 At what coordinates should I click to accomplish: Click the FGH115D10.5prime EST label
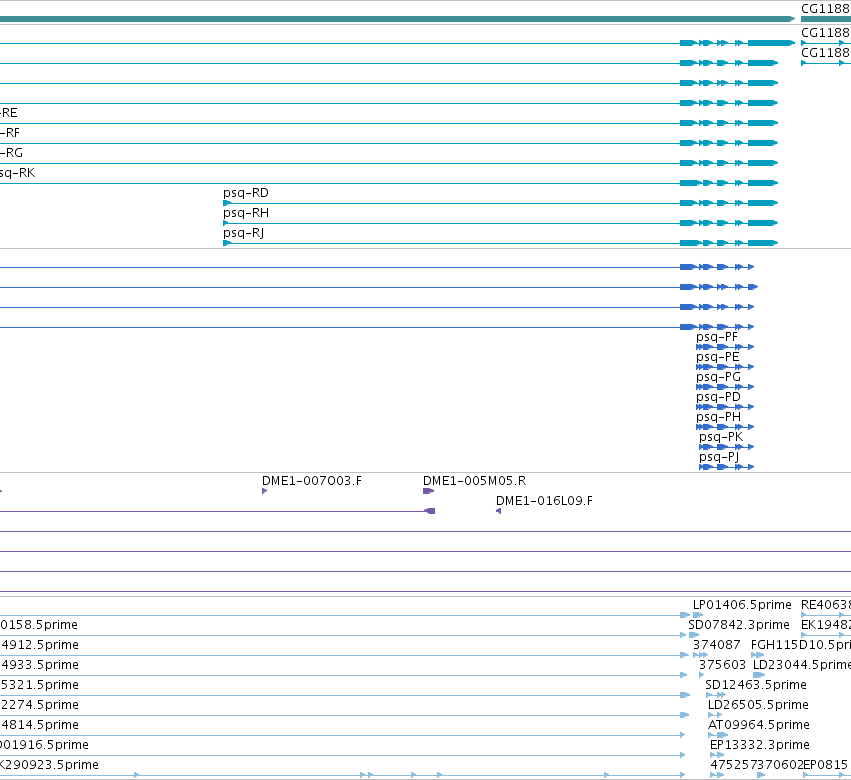pyautogui.click(x=801, y=645)
